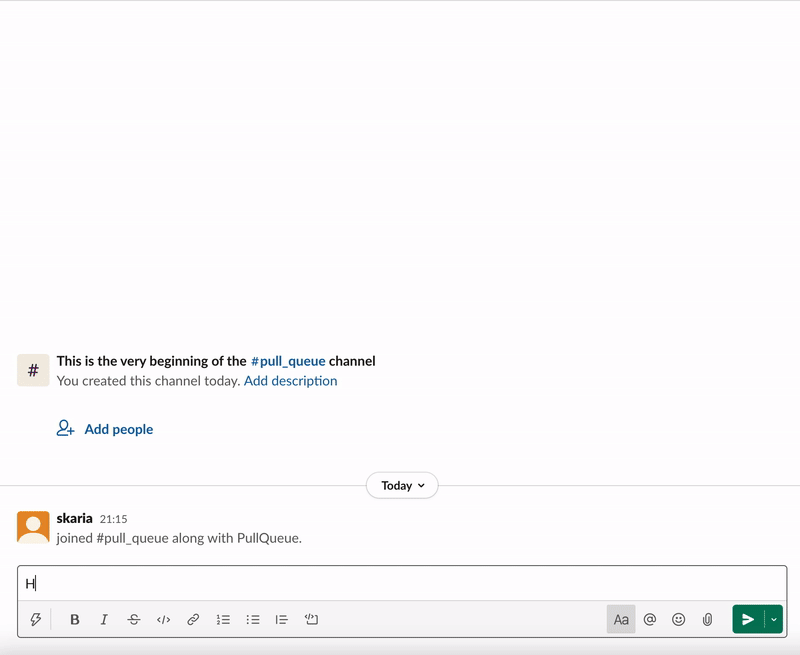Image resolution: width=800 pixels, height=655 pixels.
Task: Apply blockquote formatting
Action: tap(282, 620)
